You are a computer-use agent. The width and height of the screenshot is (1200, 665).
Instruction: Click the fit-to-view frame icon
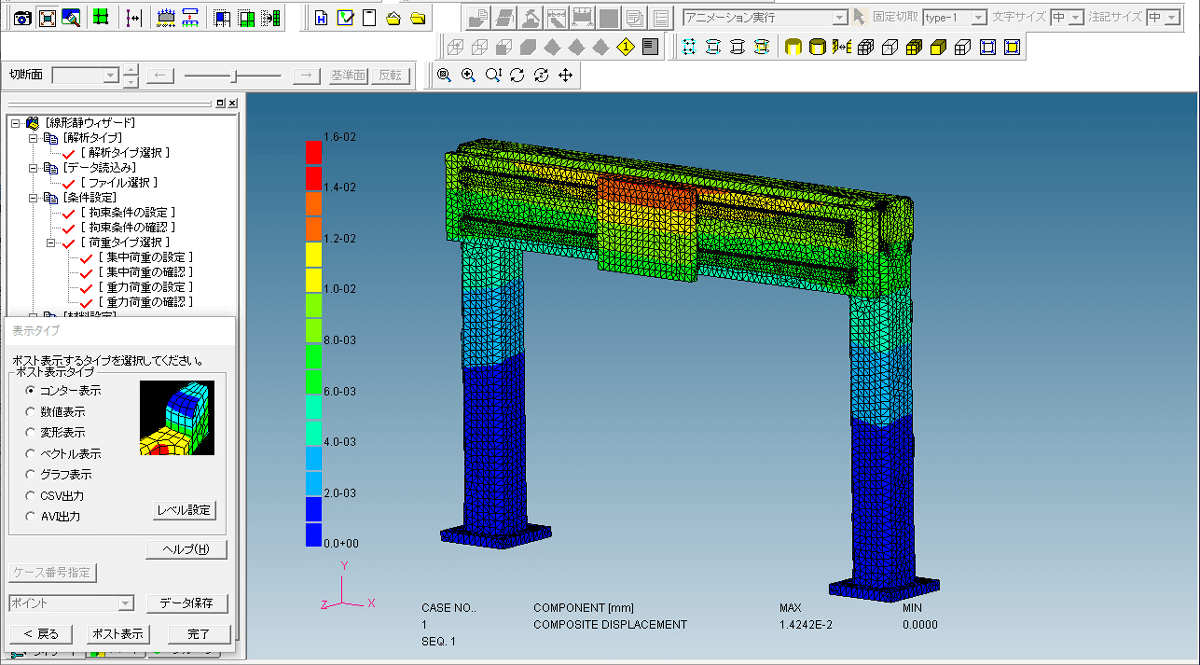pyautogui.click(x=47, y=17)
